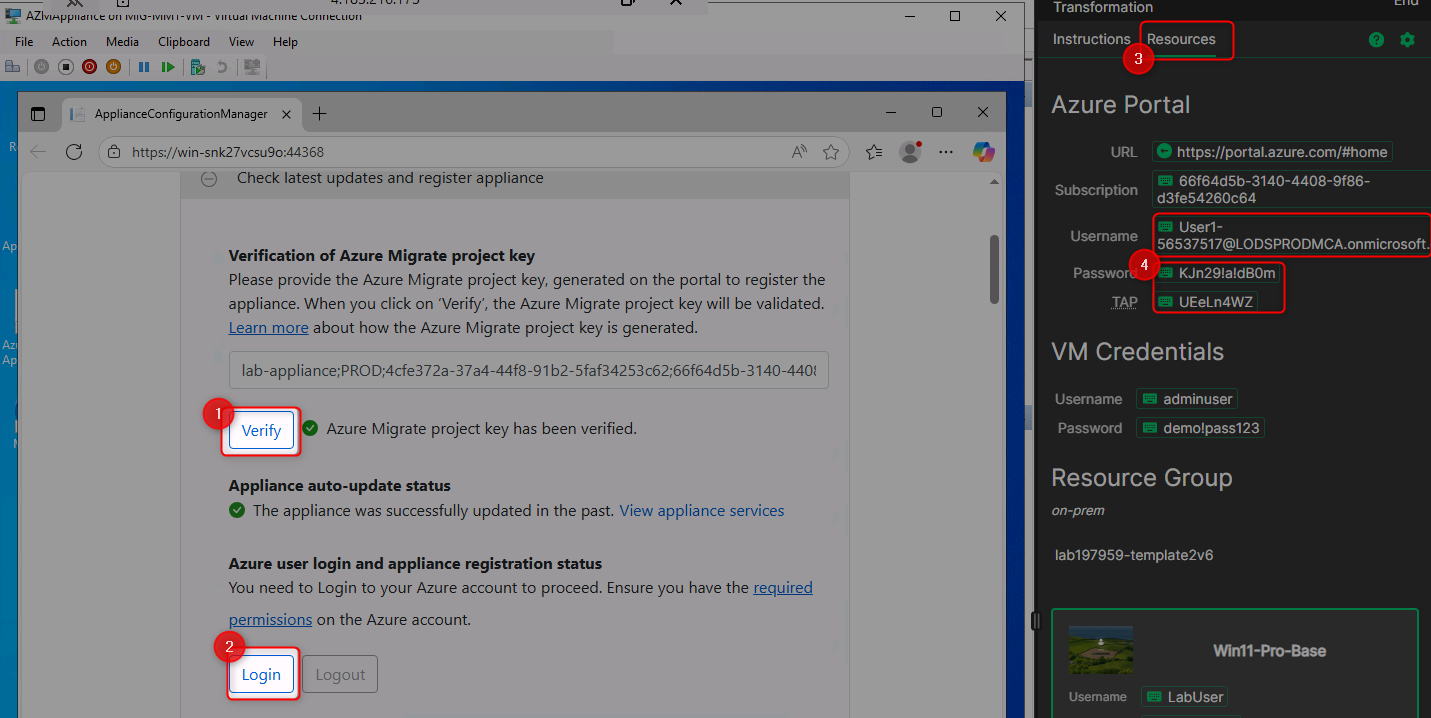Viewport: 1431px width, 718px height.
Task: Click resource group name 'lab197959-template2v6'
Action: [1135, 555]
